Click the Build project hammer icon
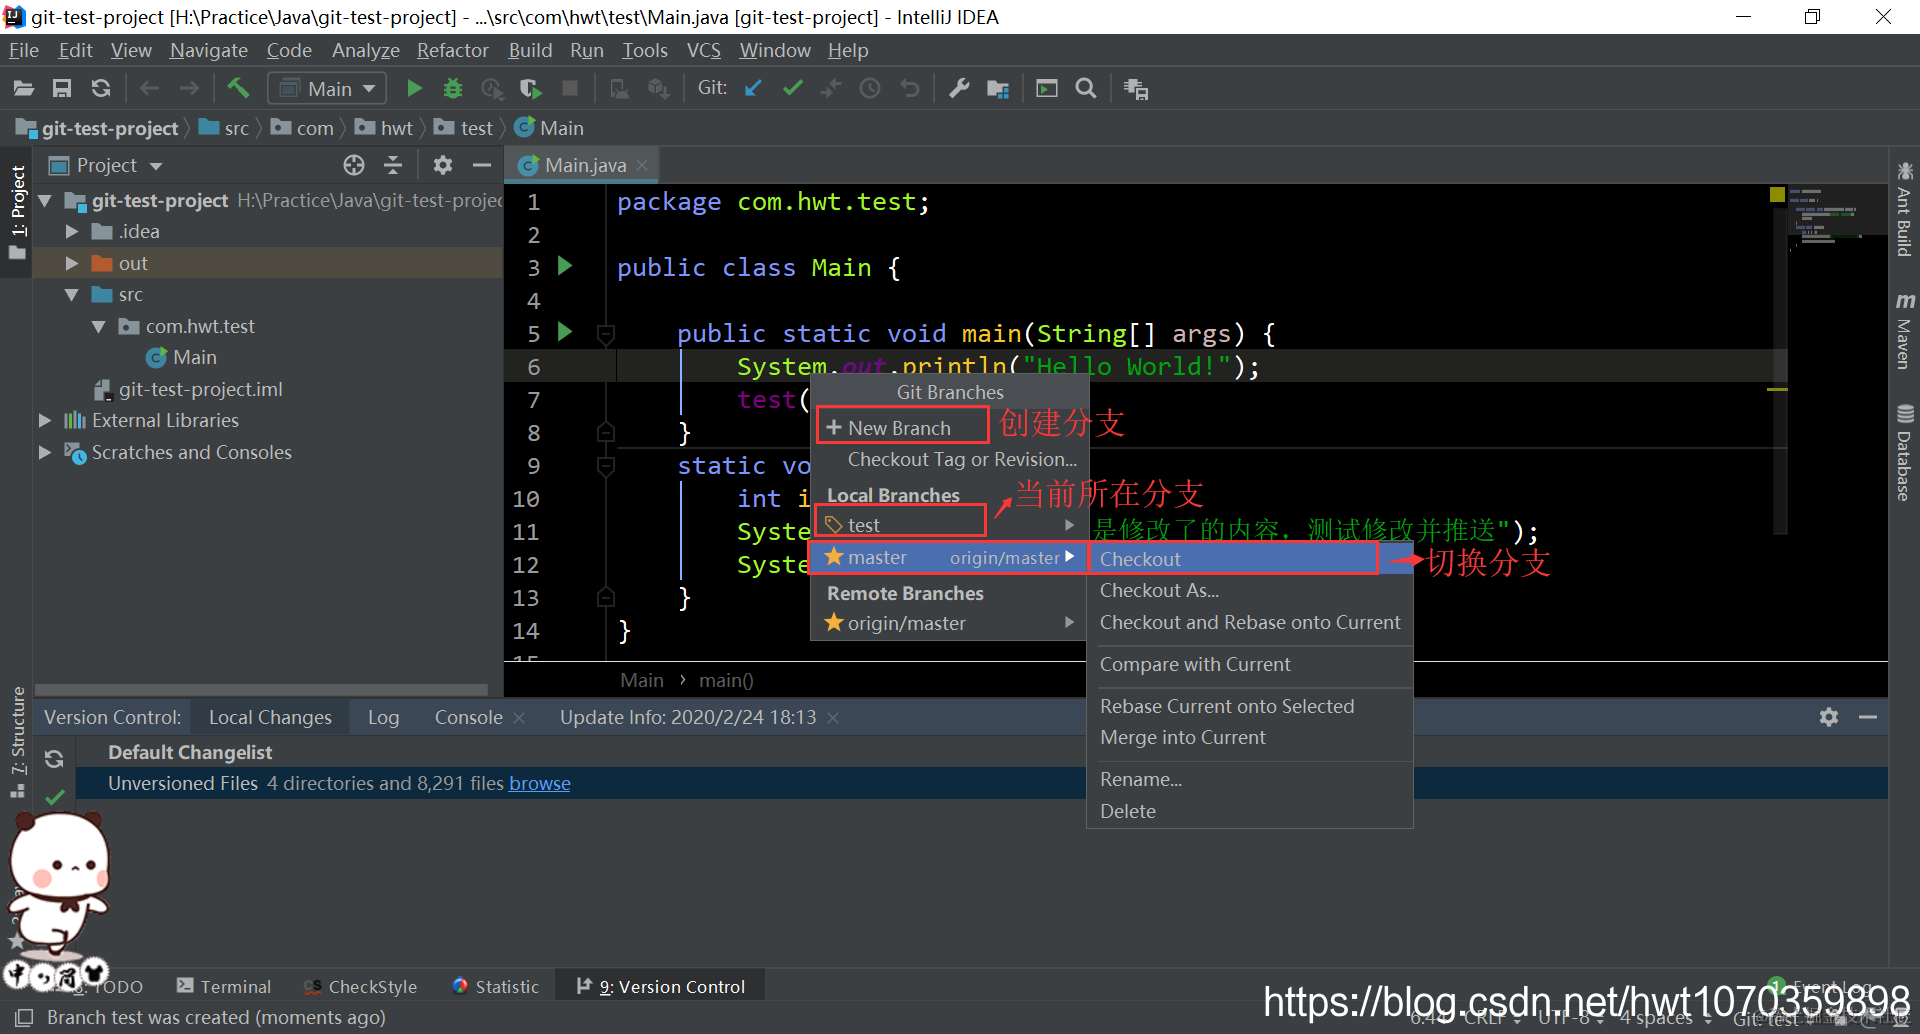The height and width of the screenshot is (1034, 1920). click(x=238, y=89)
